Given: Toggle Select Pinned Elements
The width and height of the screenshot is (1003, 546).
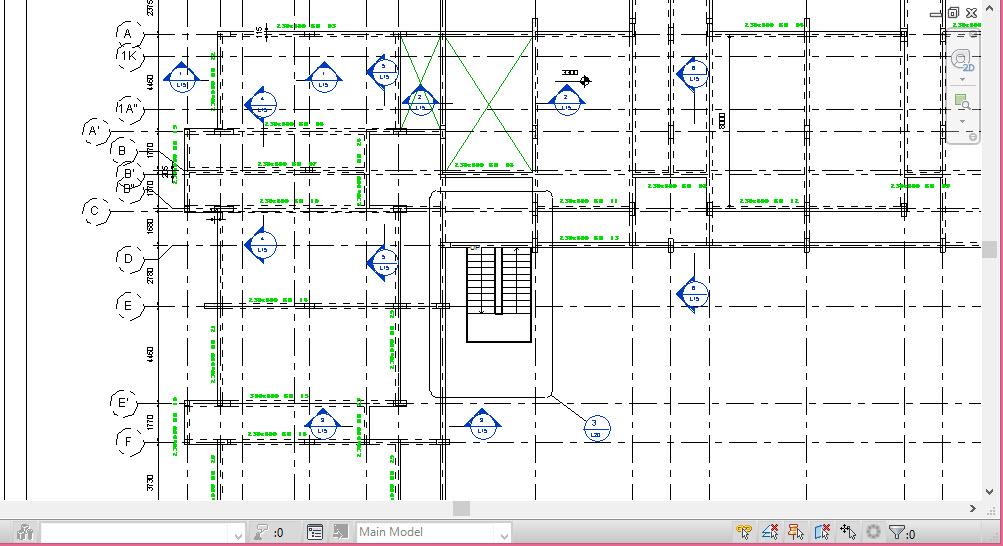Looking at the screenshot, I should click(x=796, y=532).
